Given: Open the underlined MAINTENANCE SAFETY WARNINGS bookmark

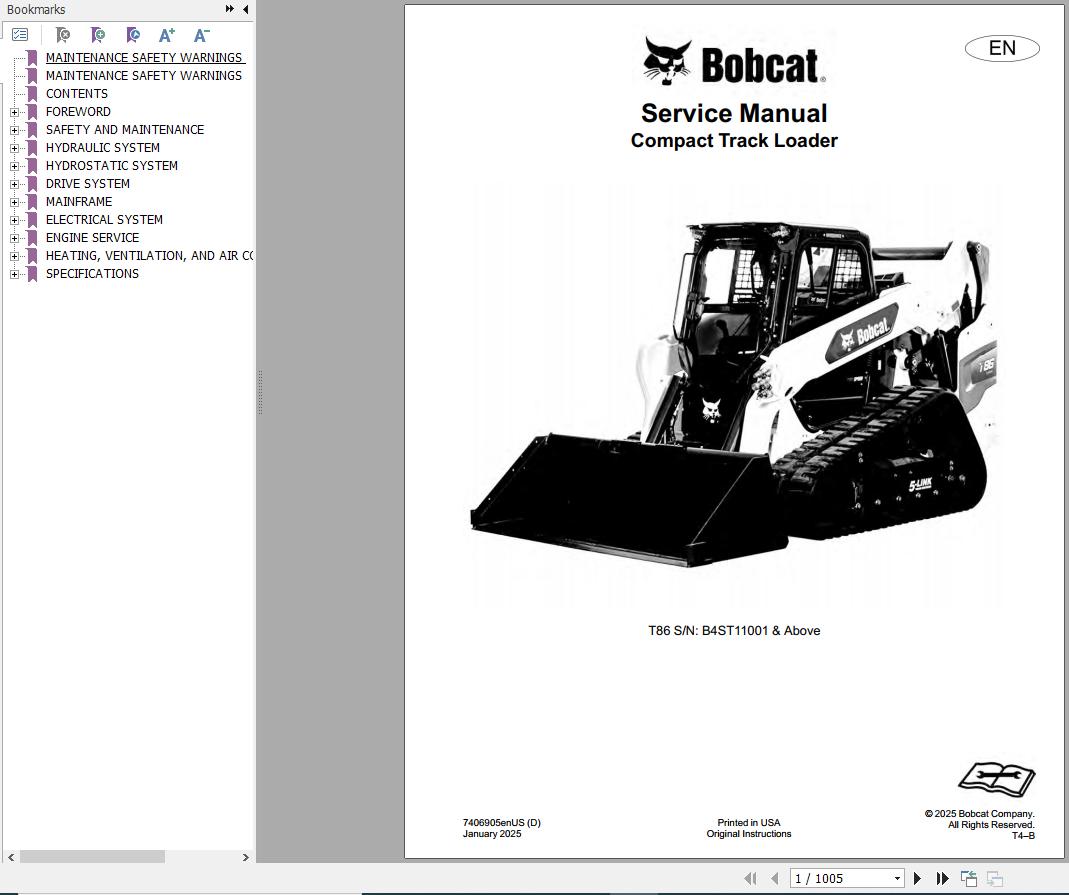Looking at the screenshot, I should 145,57.
